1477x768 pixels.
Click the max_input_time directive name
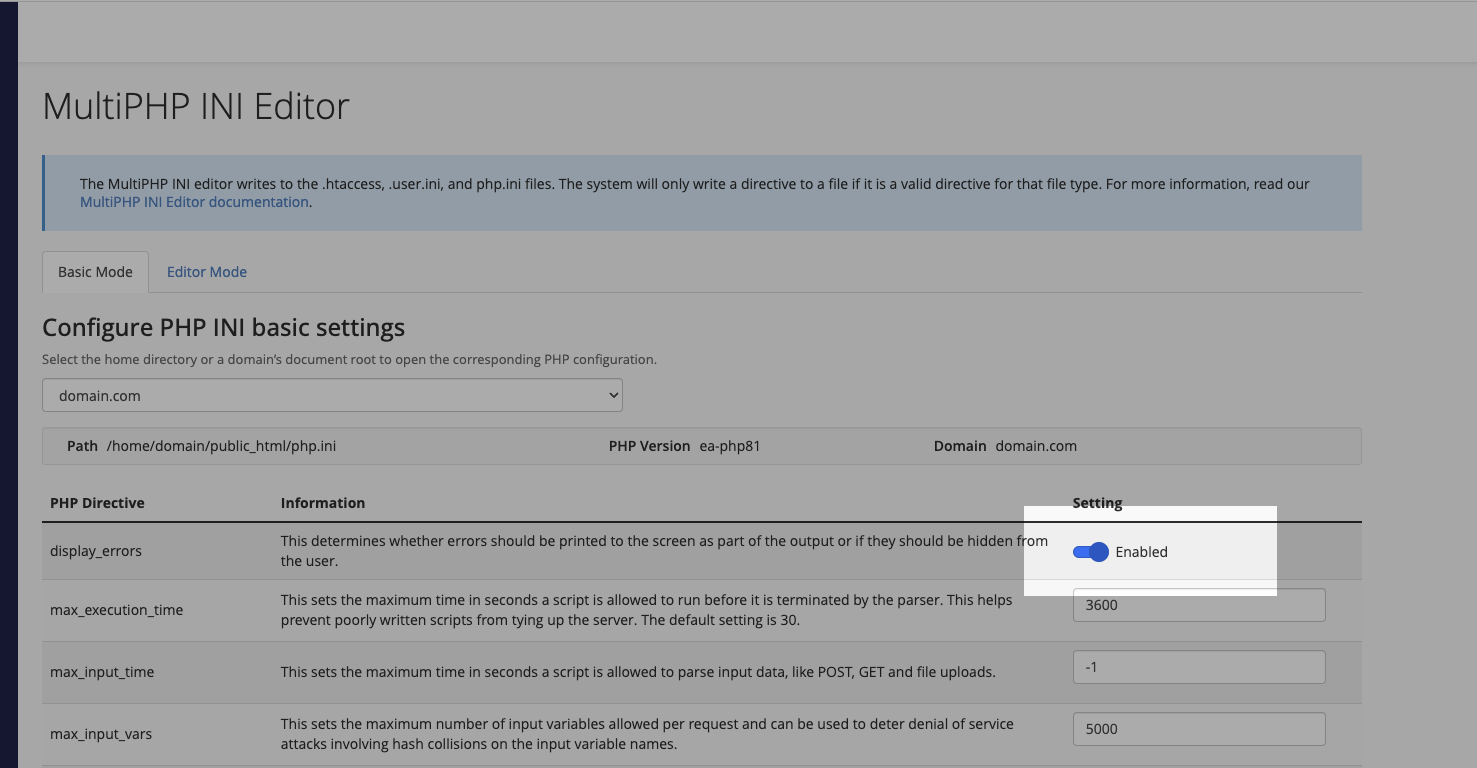click(102, 672)
